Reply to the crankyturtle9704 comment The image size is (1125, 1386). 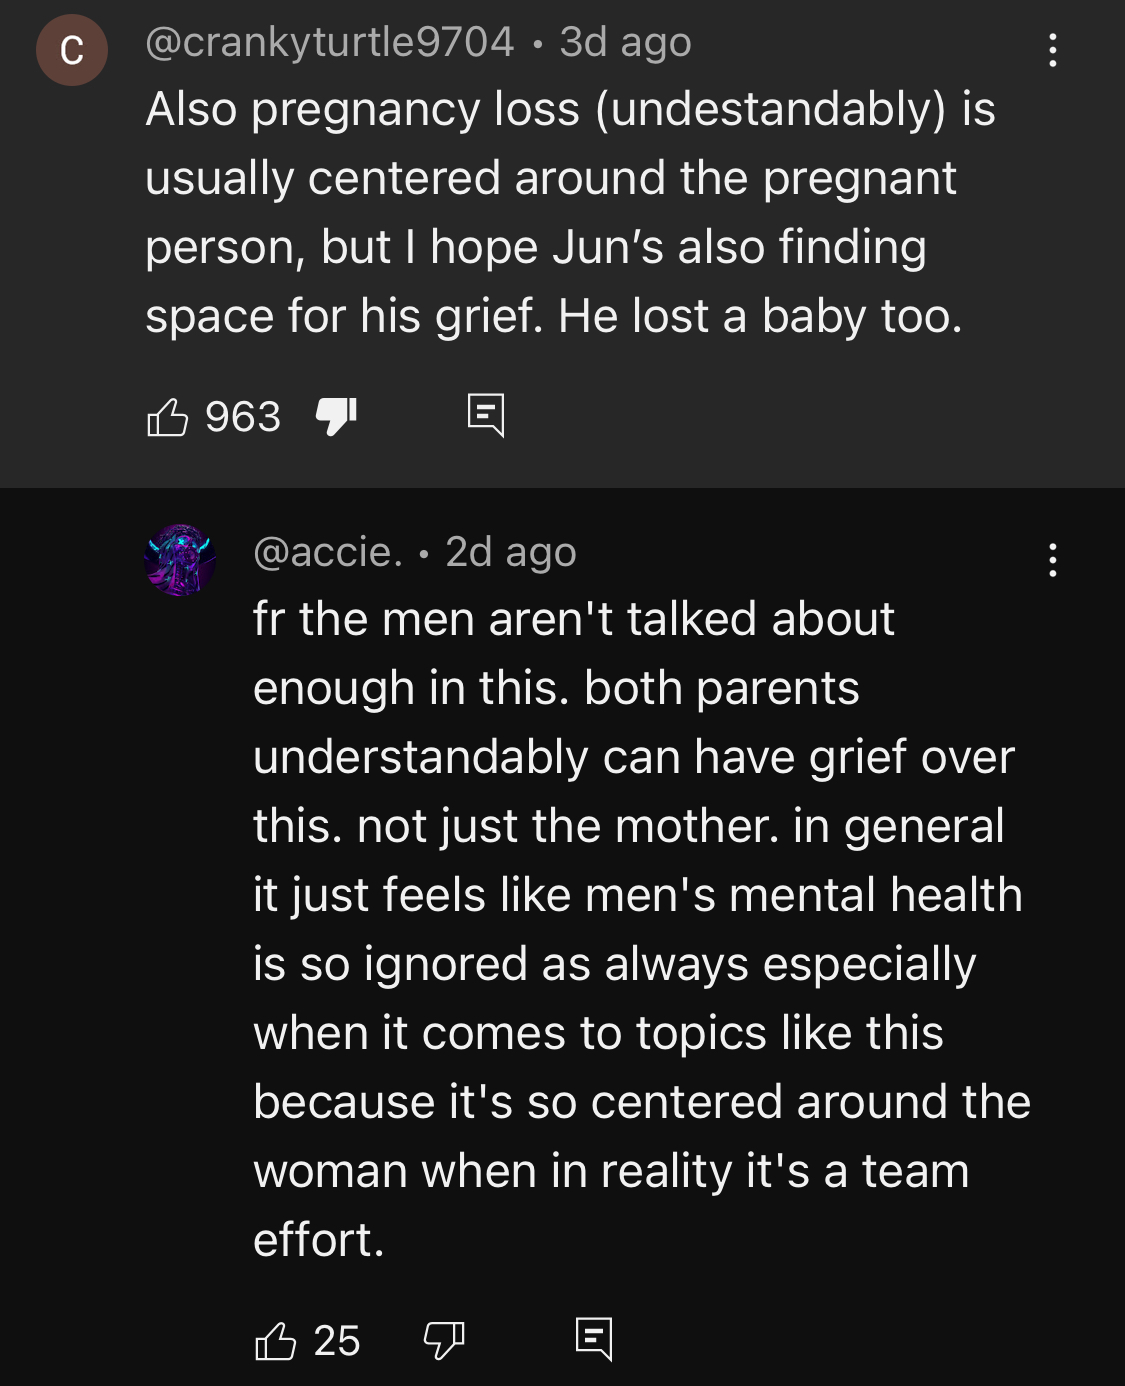click(x=486, y=415)
